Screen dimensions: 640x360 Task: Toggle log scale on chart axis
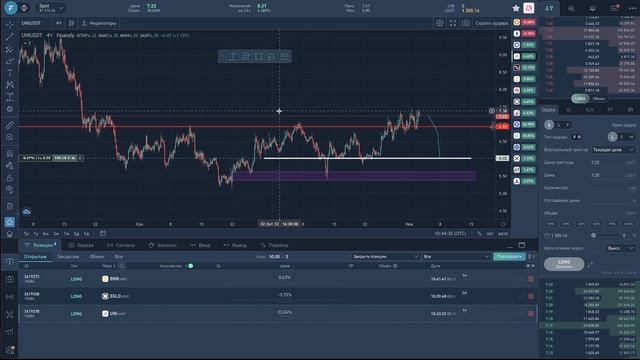490,233
